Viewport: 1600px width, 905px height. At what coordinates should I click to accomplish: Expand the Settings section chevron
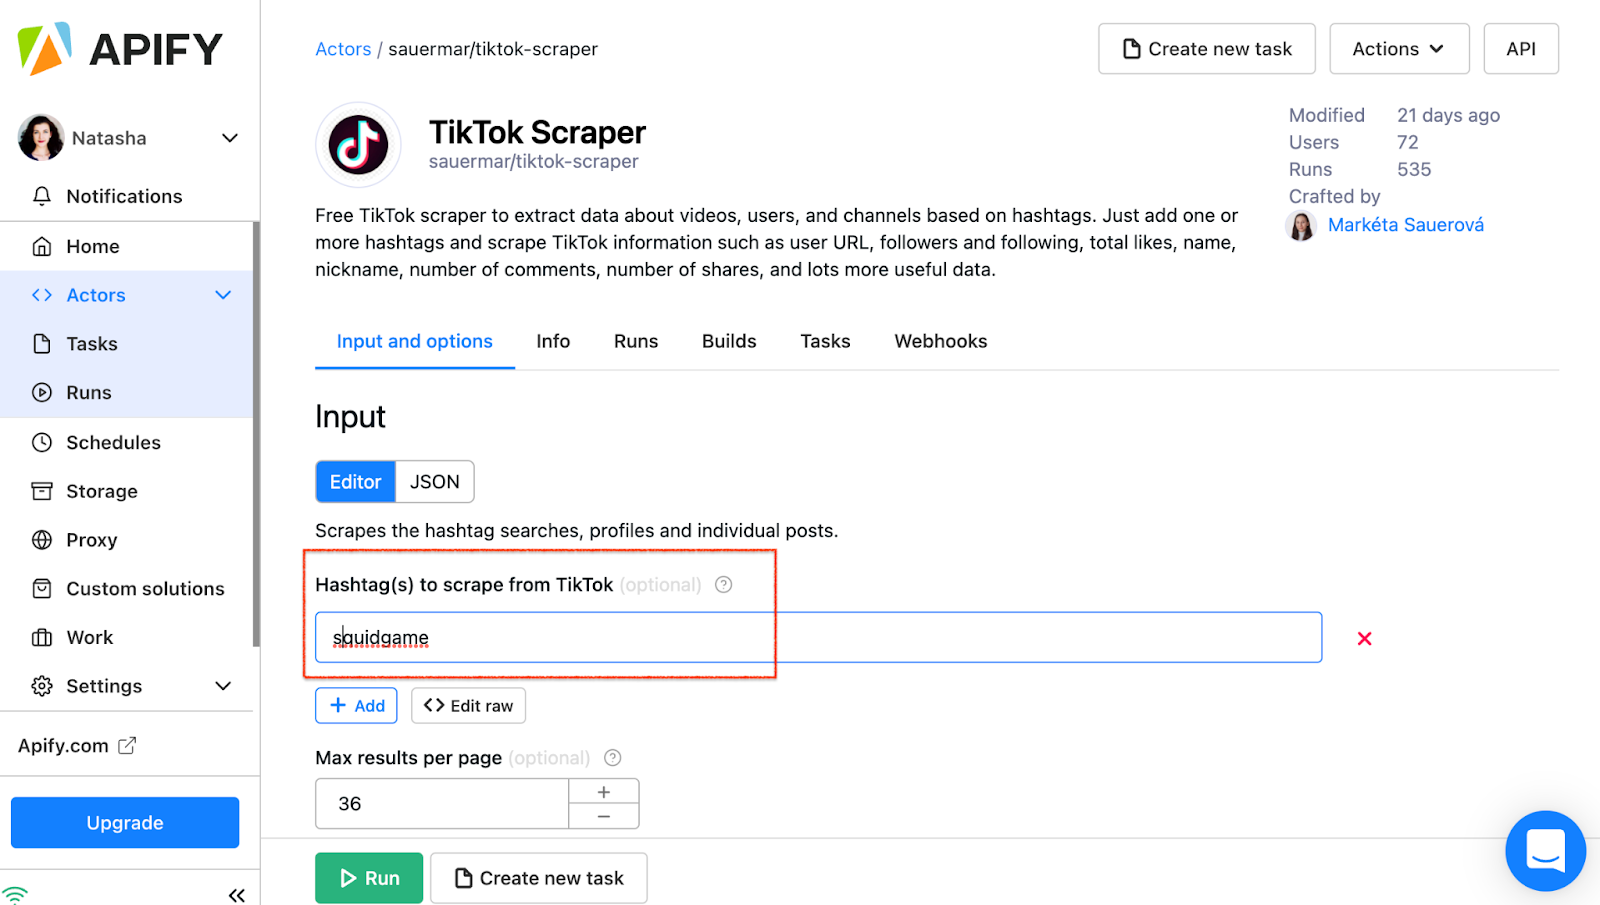pyautogui.click(x=223, y=686)
